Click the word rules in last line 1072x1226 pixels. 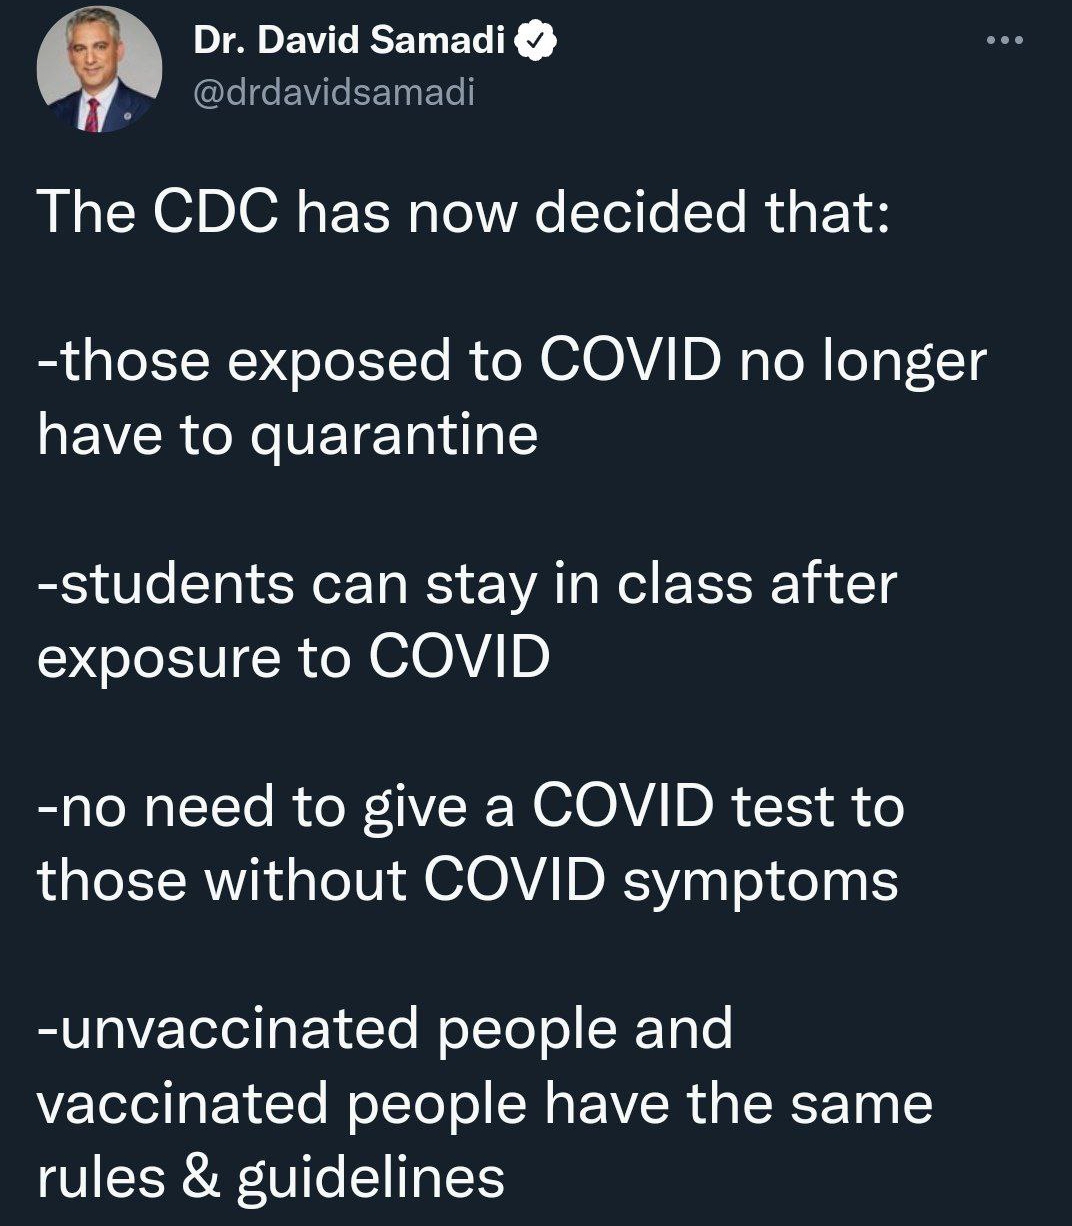click(x=100, y=1177)
